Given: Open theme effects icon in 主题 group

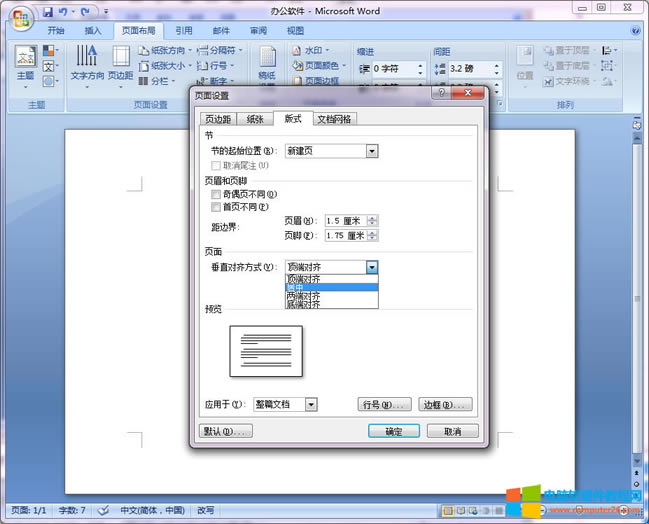Looking at the screenshot, I should pyautogui.click(x=50, y=81).
